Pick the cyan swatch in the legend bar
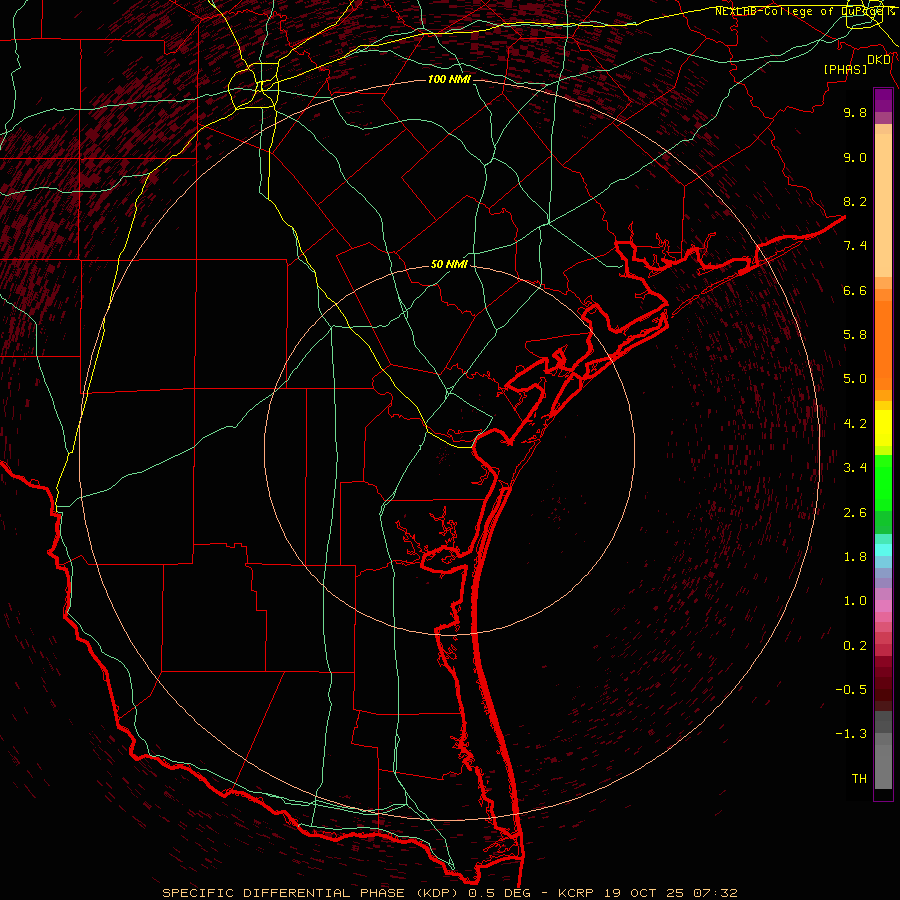 click(x=883, y=550)
